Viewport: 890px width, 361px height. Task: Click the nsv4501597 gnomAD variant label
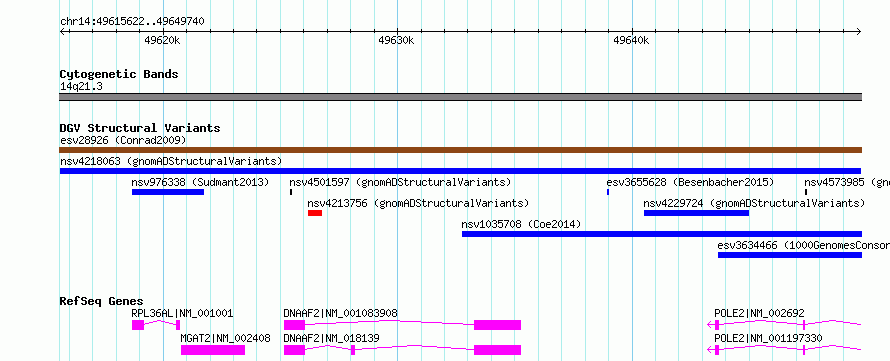coord(400,182)
